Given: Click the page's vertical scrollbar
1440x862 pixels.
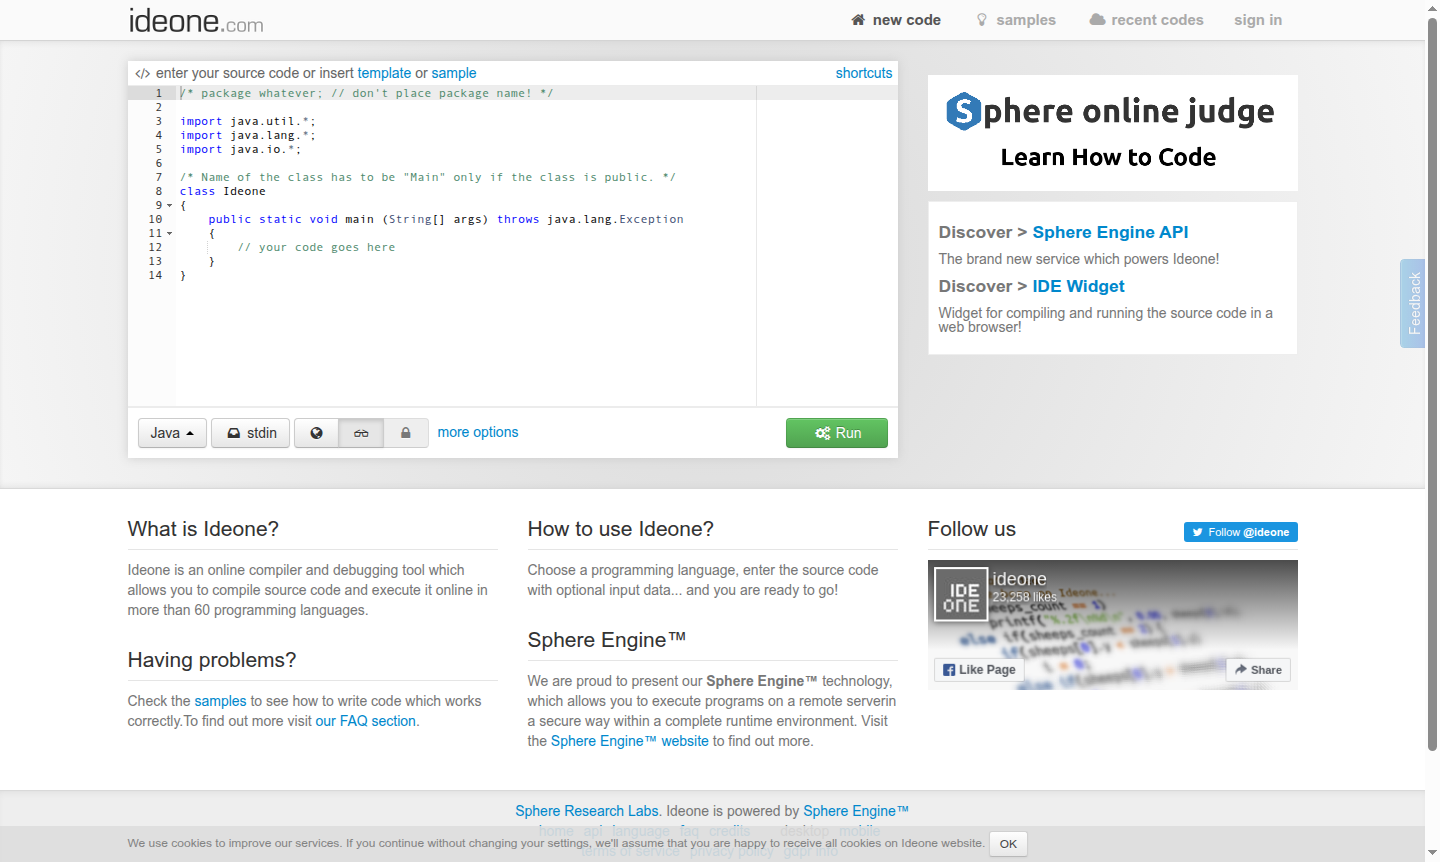Looking at the screenshot, I should coord(1432,400).
